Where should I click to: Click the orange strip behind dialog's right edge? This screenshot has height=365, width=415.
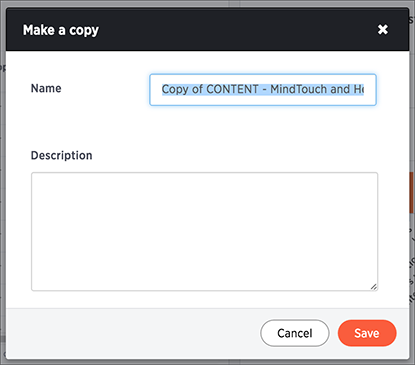pos(412,193)
